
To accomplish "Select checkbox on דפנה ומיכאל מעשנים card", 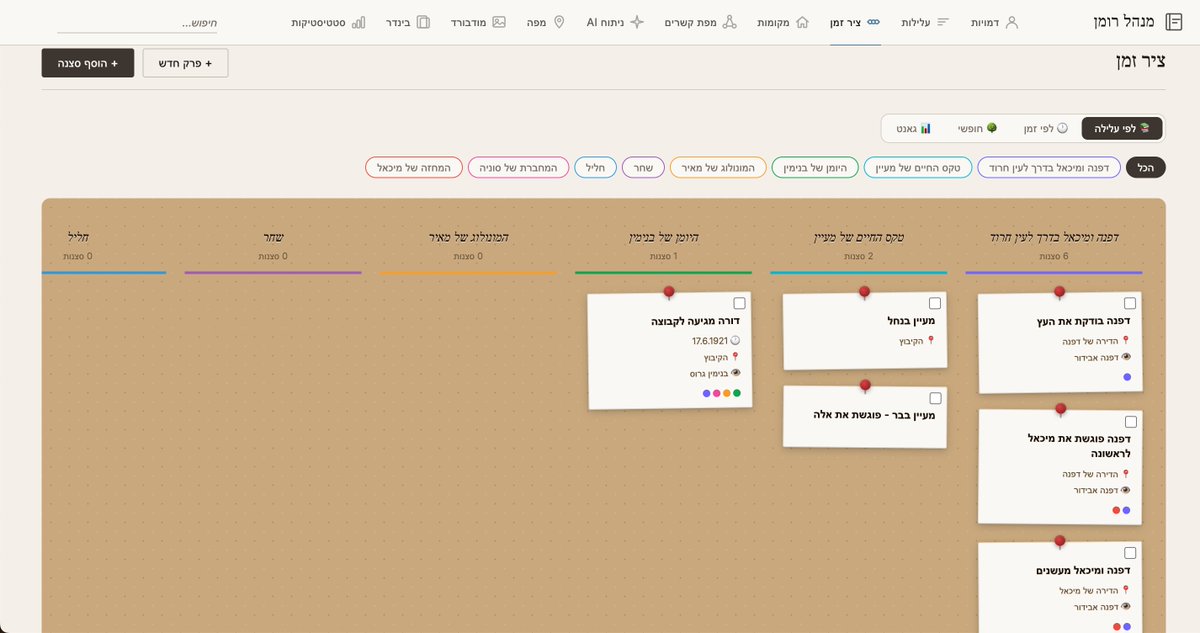I will 1130,553.
